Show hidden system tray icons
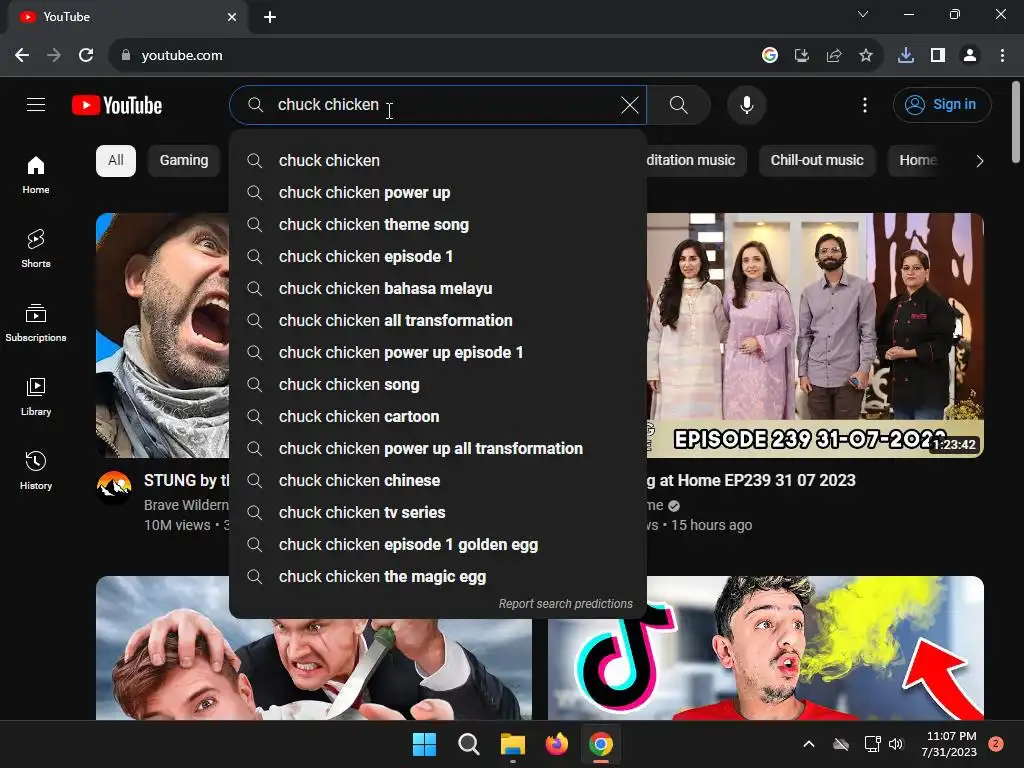Viewport: 1024px width, 768px height. (808, 744)
